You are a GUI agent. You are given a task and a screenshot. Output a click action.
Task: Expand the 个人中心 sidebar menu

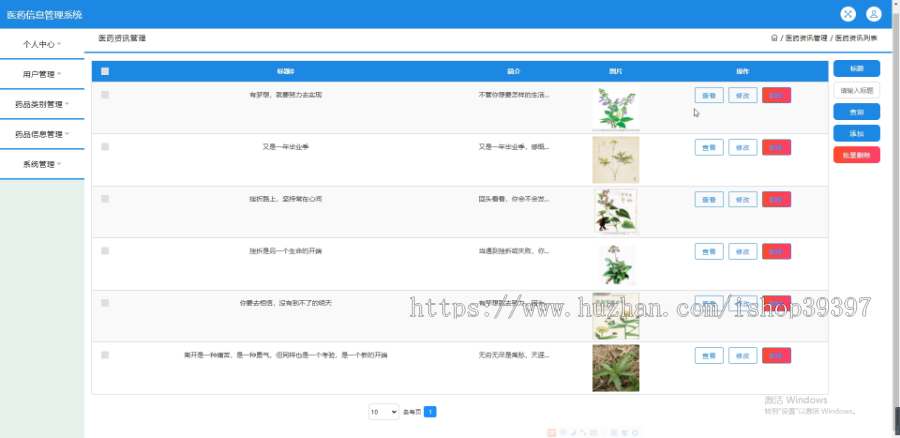[42, 44]
